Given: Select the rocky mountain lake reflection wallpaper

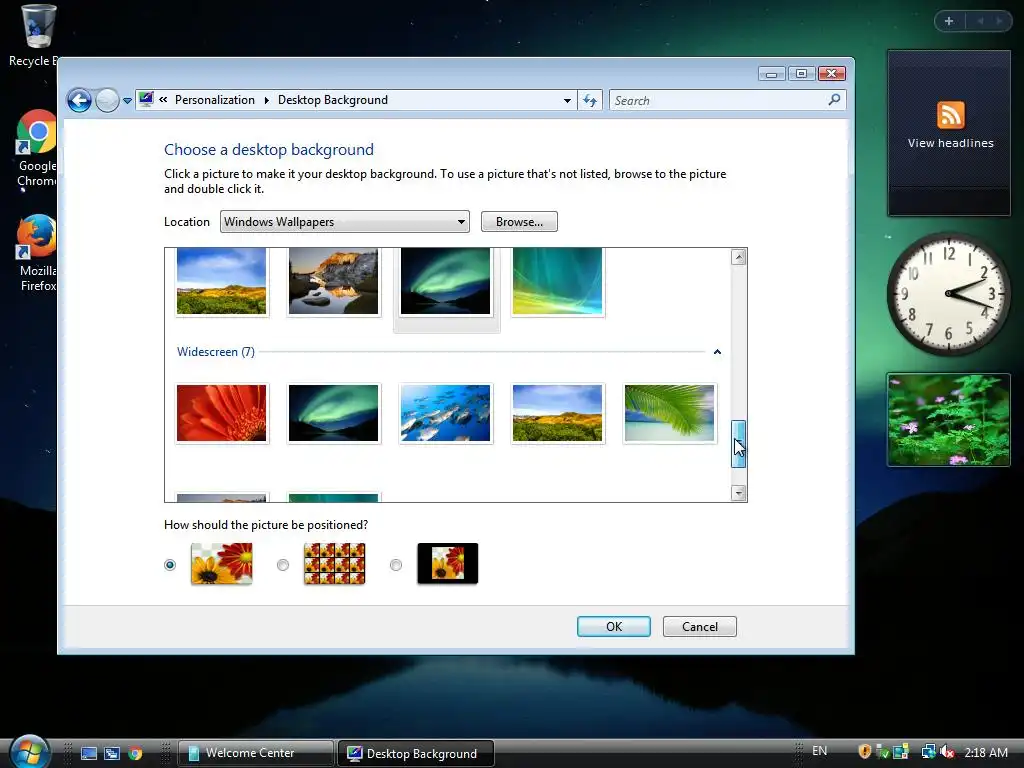Looking at the screenshot, I should 333,281.
